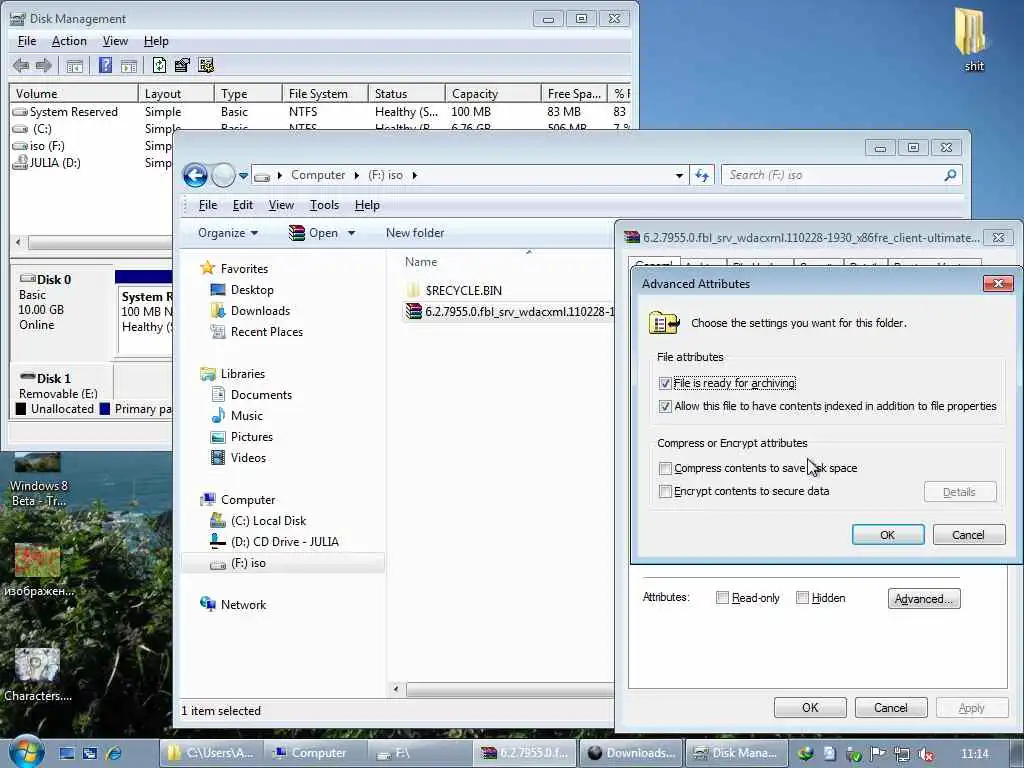Select (D:) CD Drive - JULIA in sidebar
The image size is (1024, 768).
point(284,542)
